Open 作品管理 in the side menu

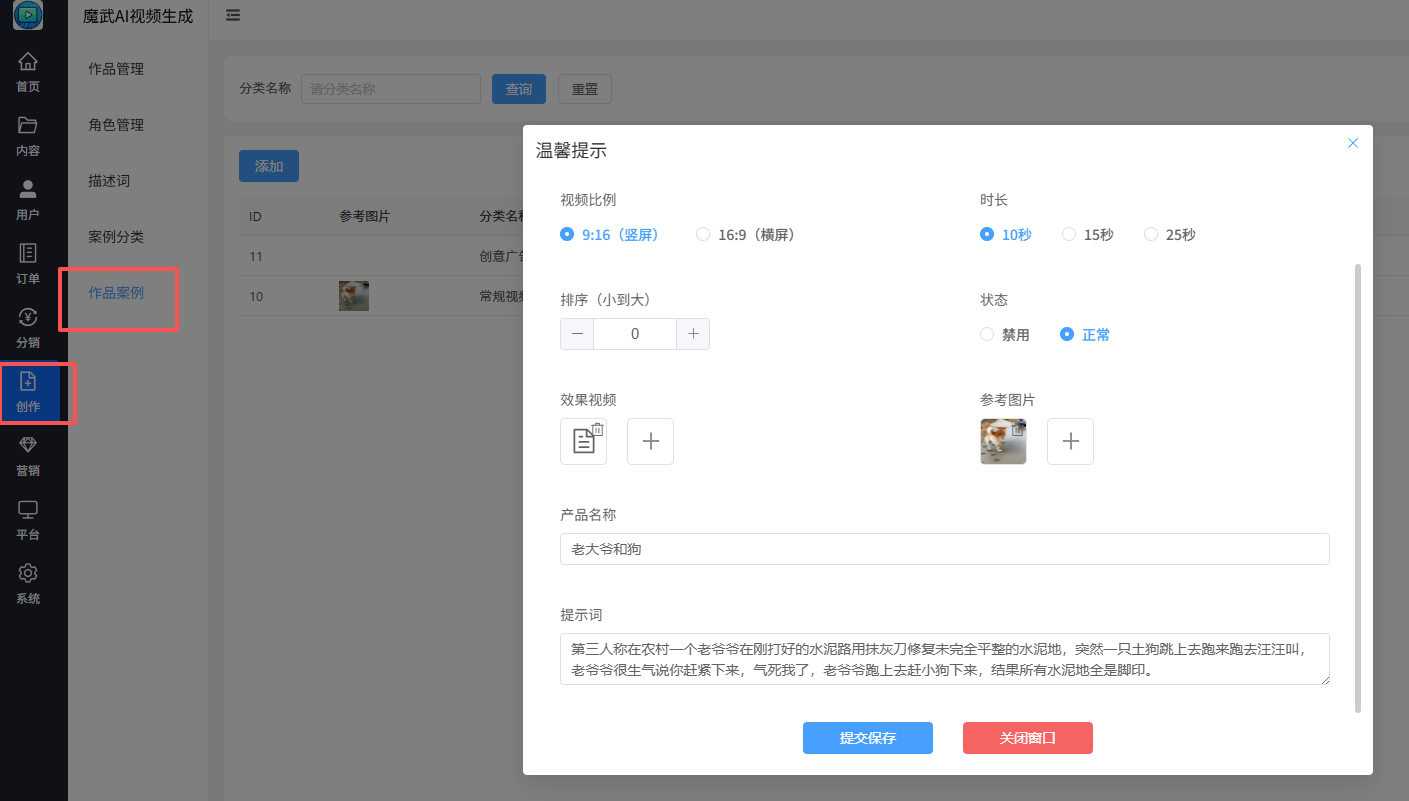(x=116, y=69)
